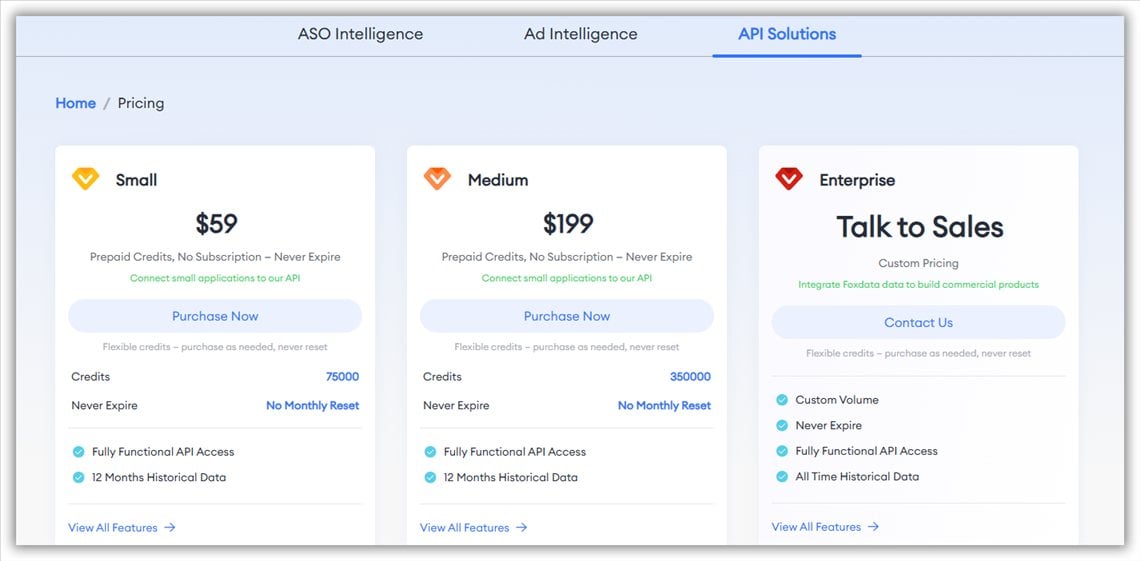Click Small plan Flexible credits note
Screen dimensions: 1140x561
tap(215, 347)
